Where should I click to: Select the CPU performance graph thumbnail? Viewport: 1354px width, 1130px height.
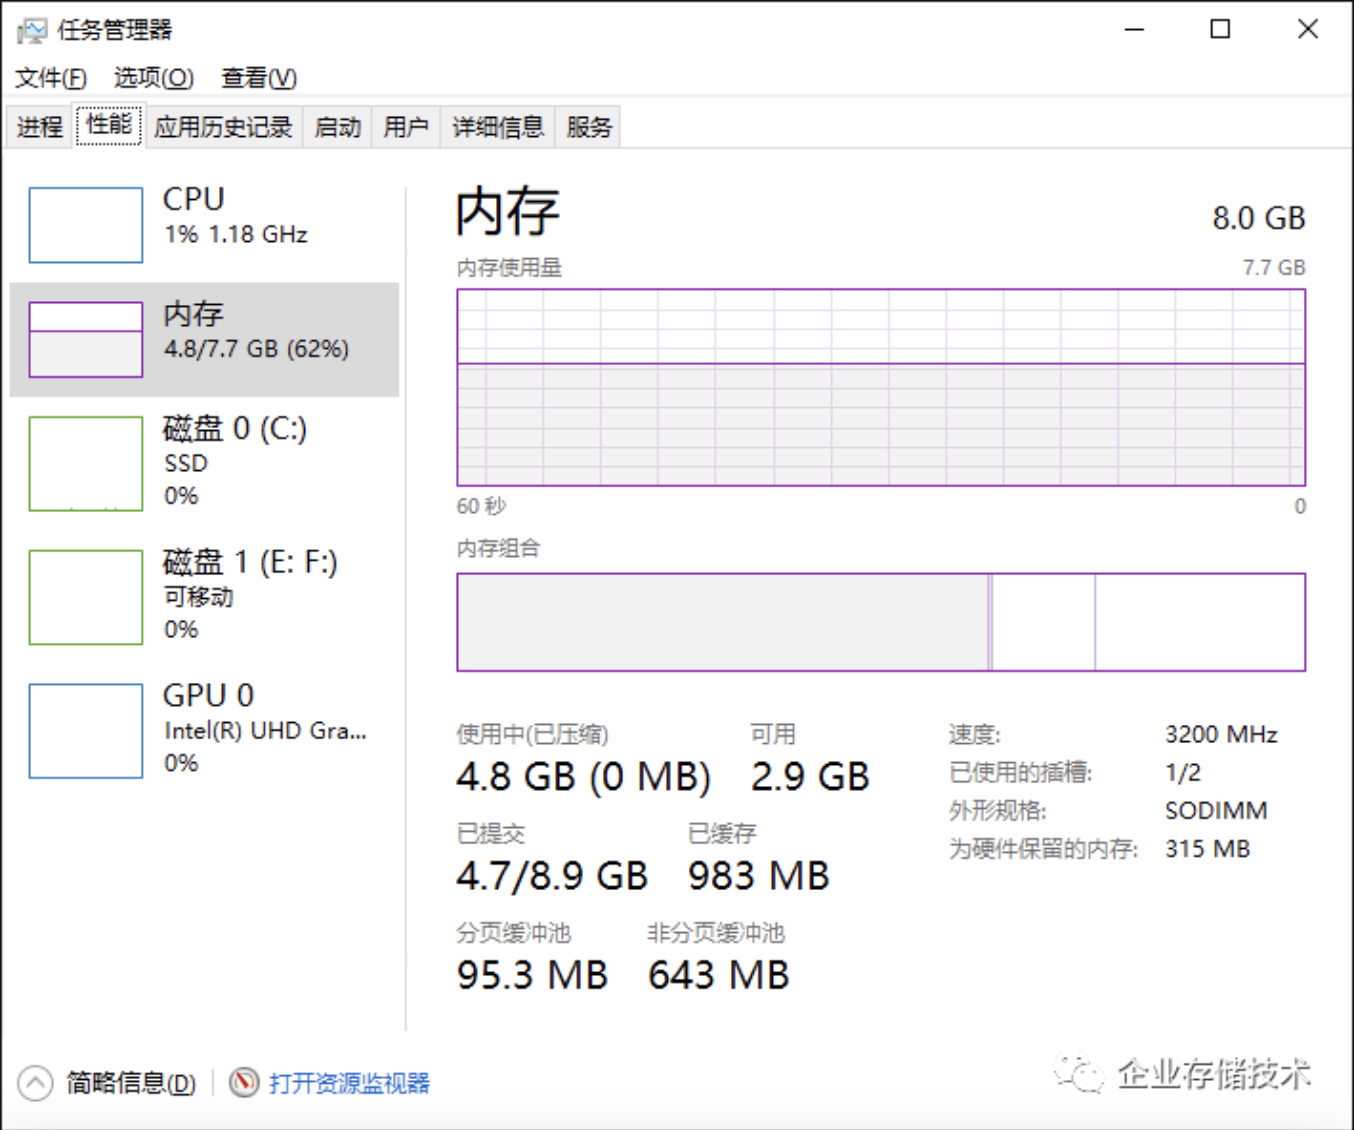coord(86,225)
